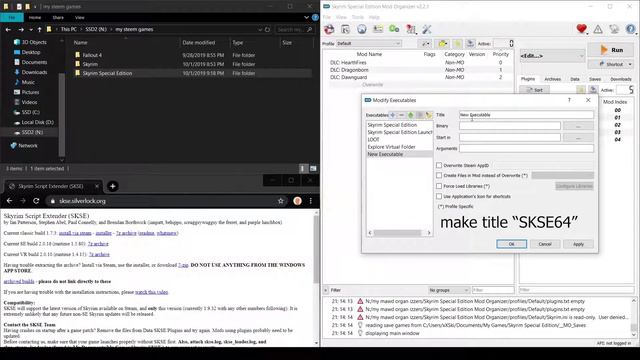The width and height of the screenshot is (640, 360).
Task: Click the Sort button in Plugins
Action: point(535,90)
